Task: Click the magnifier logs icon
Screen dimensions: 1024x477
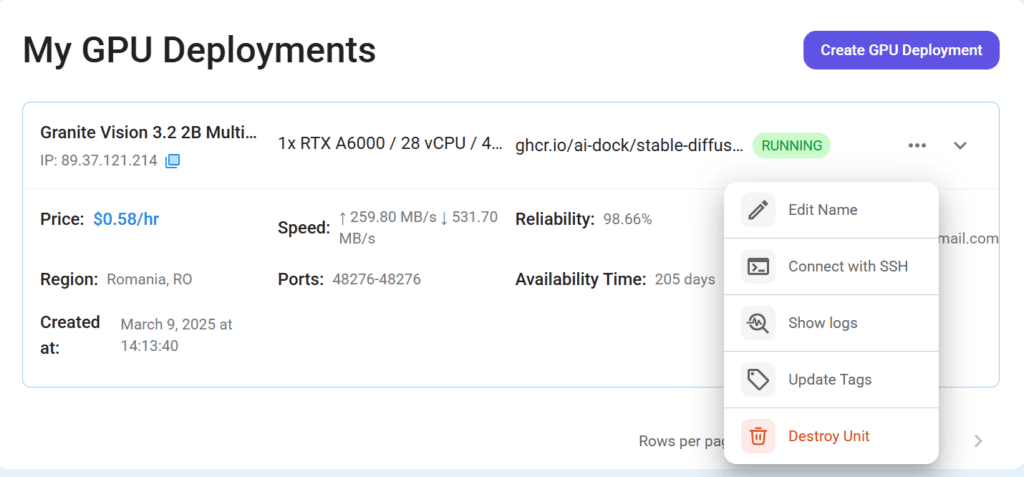Action: point(758,323)
